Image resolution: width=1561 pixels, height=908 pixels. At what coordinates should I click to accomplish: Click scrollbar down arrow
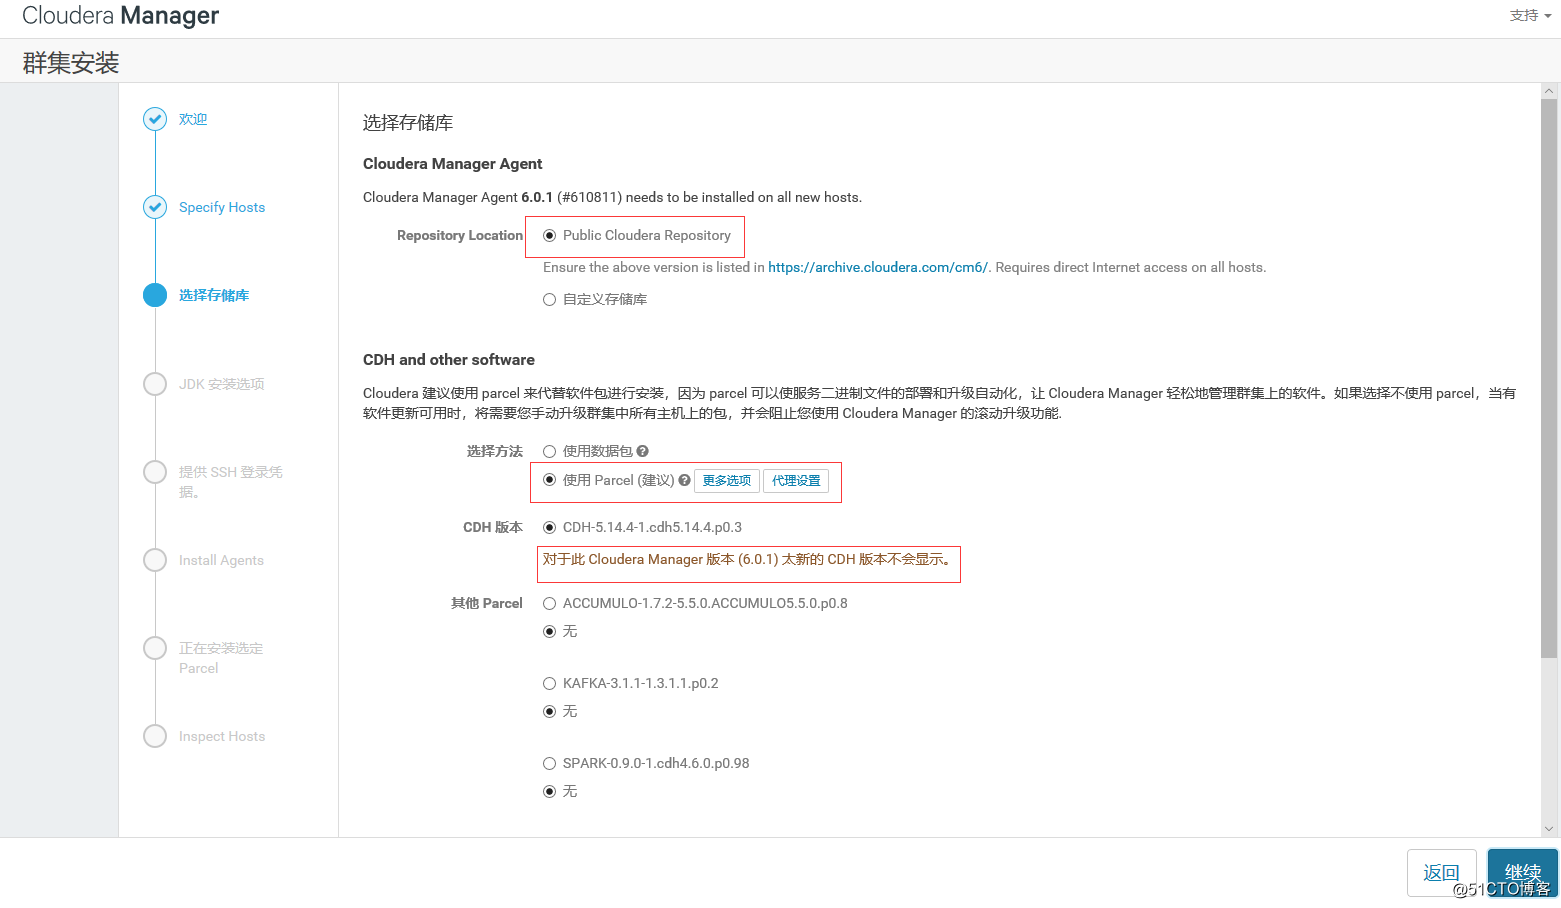pos(1549,829)
